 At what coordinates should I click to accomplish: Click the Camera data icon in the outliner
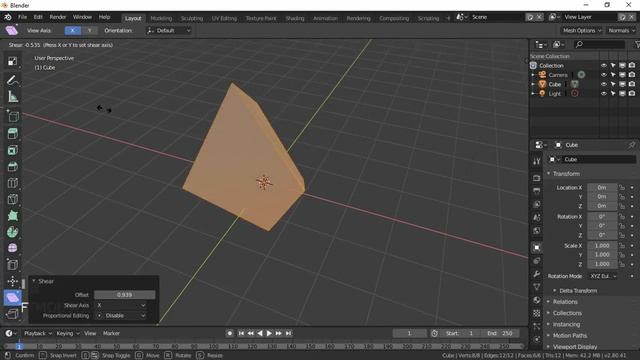pos(581,75)
